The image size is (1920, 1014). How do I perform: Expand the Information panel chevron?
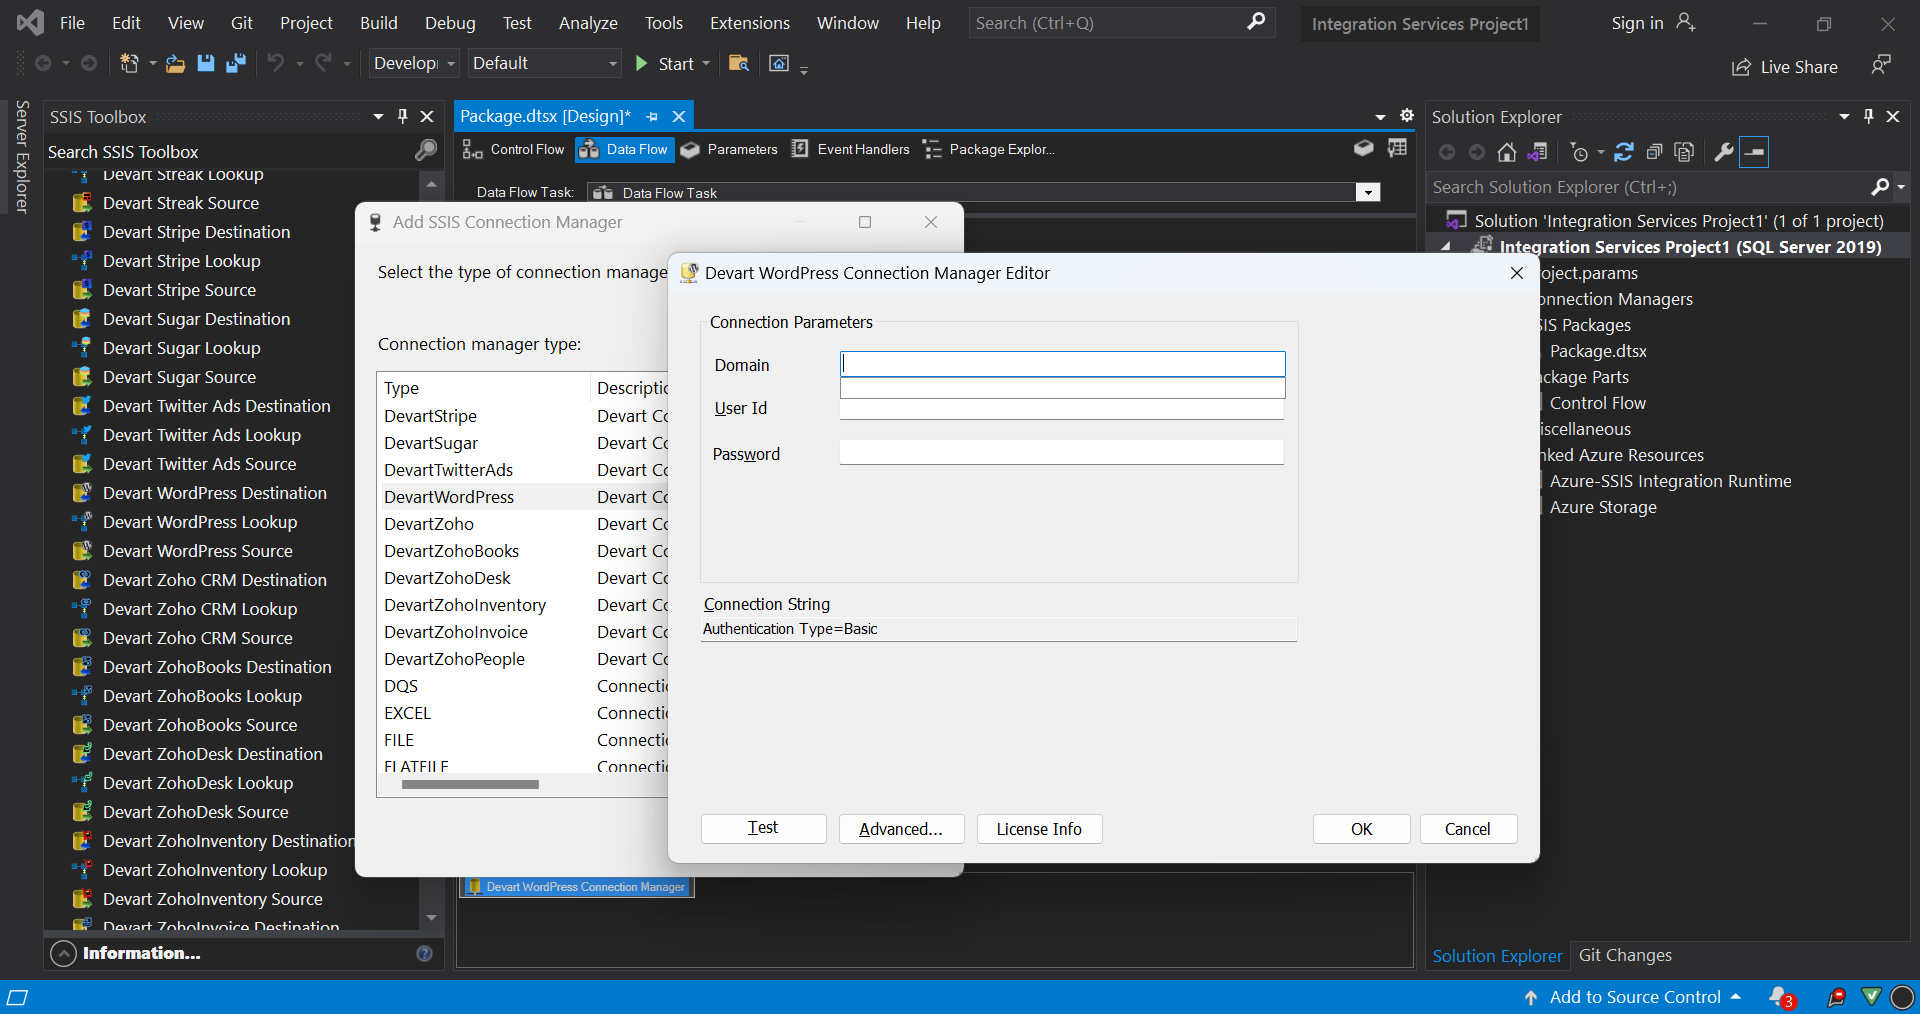pyautogui.click(x=63, y=953)
